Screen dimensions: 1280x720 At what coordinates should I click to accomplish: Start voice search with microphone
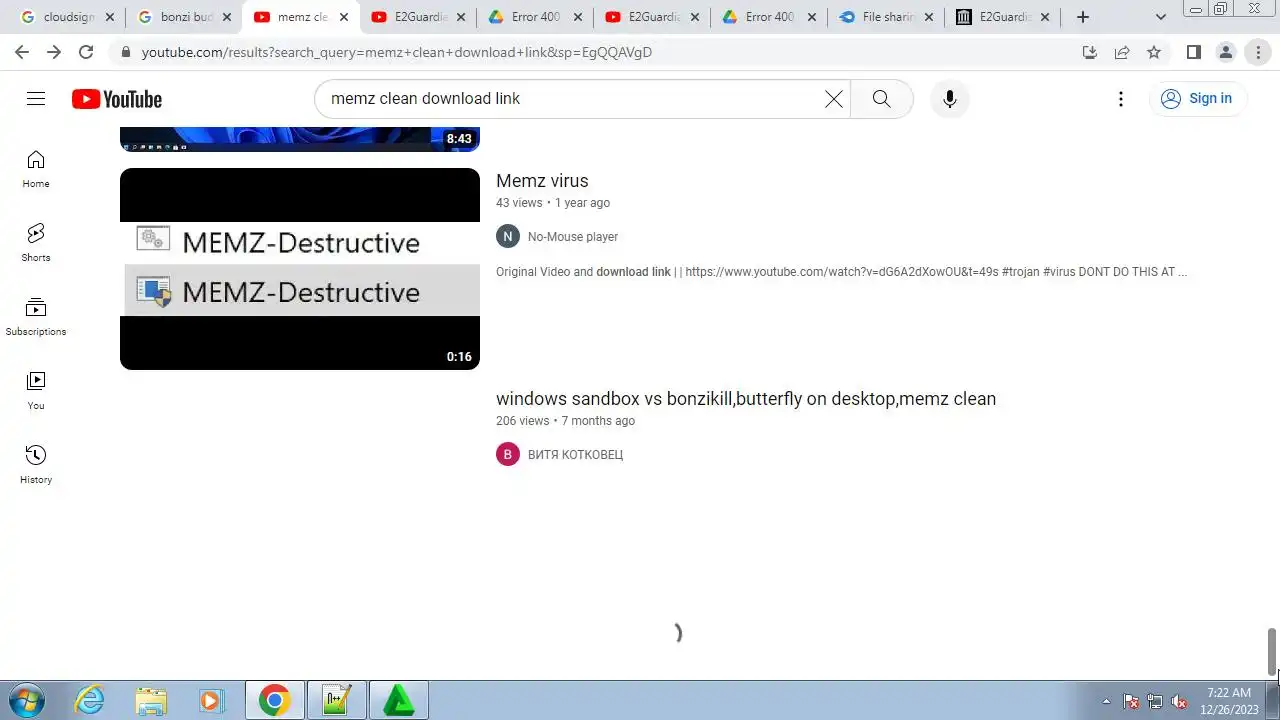point(949,98)
